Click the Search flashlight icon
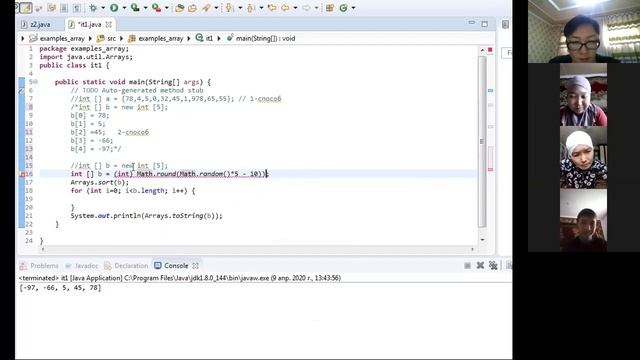The height and width of the screenshot is (360, 640). click(206, 8)
